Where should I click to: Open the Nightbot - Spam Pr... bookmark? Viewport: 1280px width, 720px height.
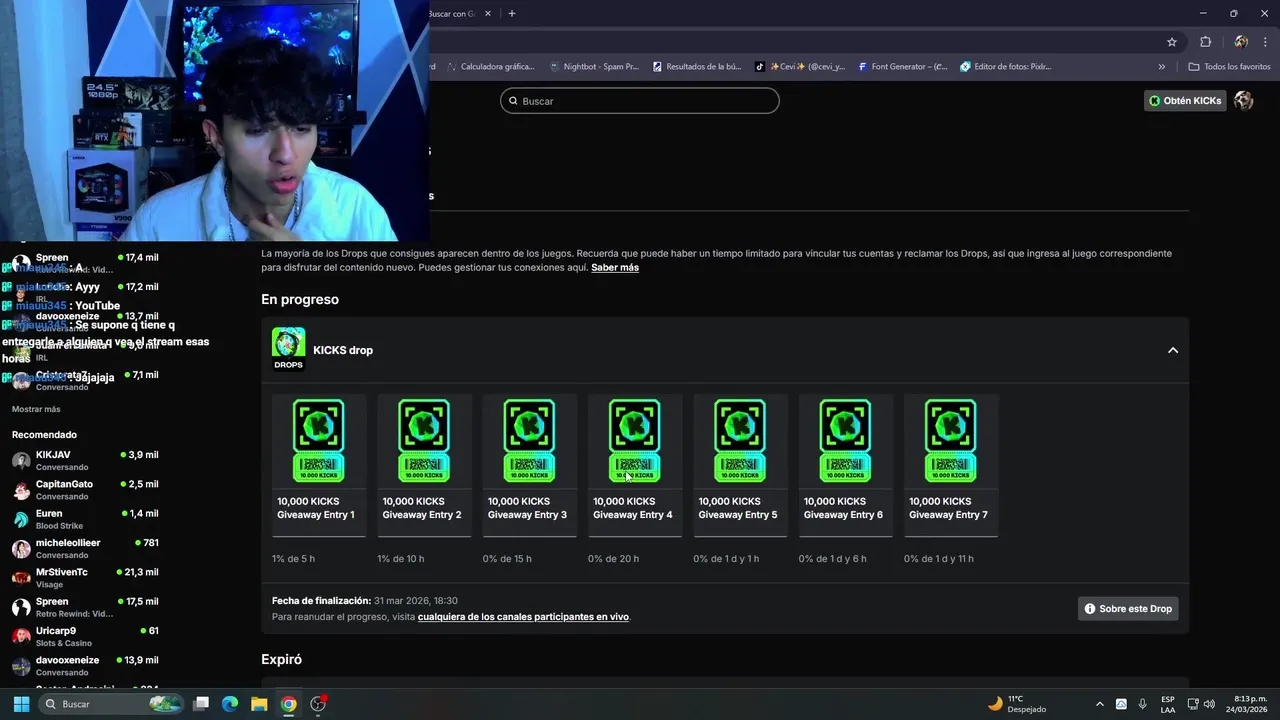click(594, 67)
